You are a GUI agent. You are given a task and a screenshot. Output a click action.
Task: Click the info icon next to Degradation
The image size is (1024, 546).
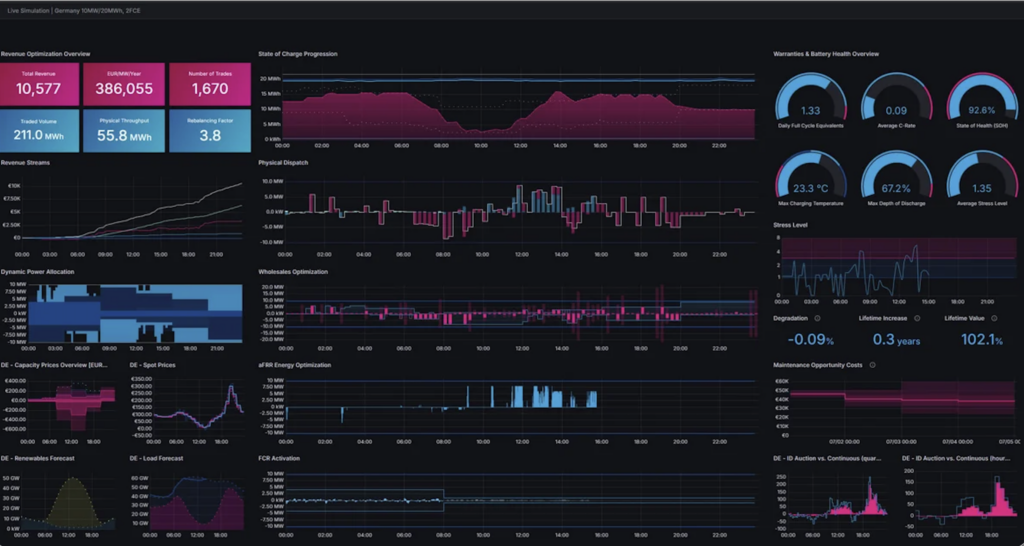(x=817, y=317)
